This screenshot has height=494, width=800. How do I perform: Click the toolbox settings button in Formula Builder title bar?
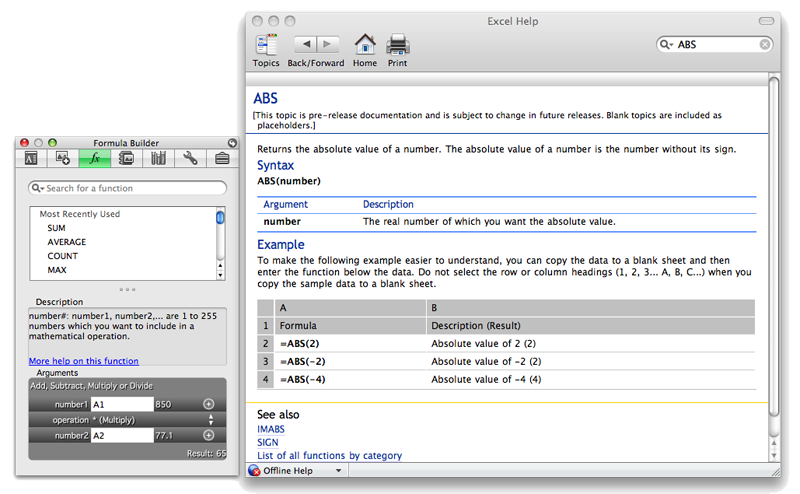(232, 143)
